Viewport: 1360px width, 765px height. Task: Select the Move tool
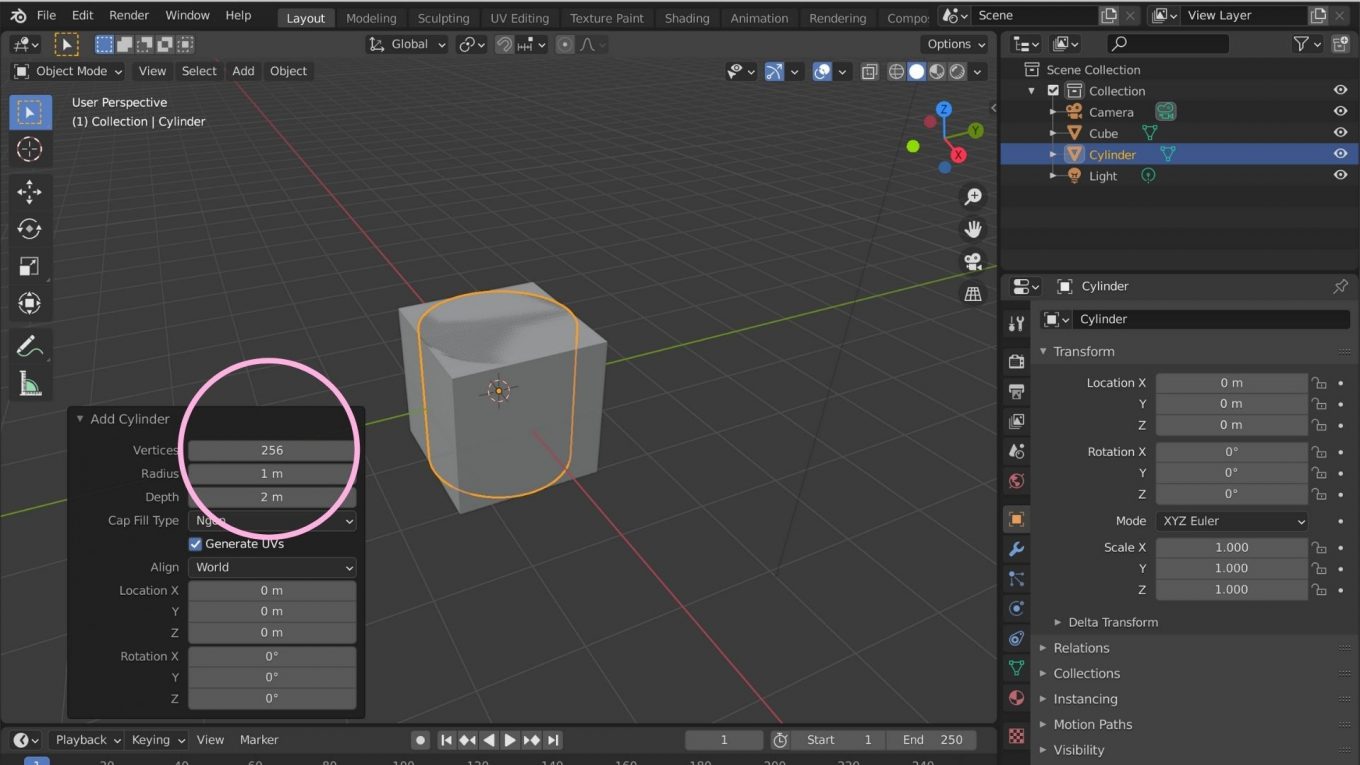29,191
